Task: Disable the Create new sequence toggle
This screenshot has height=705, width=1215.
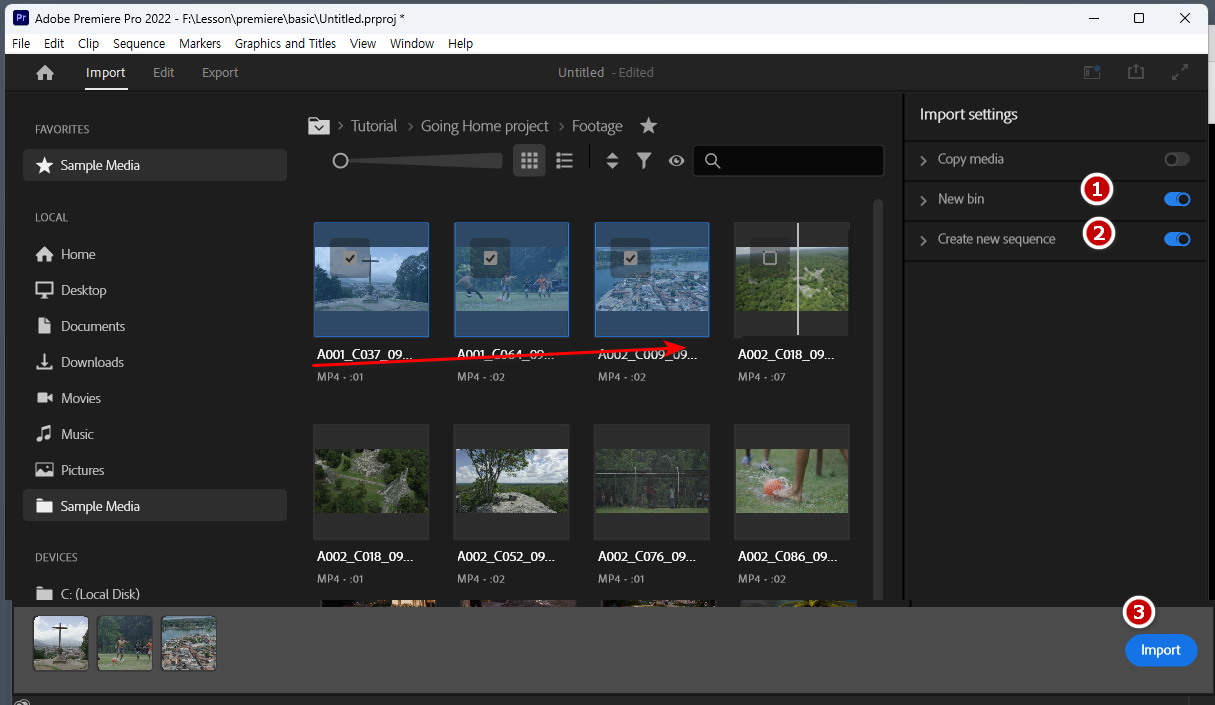Action: coord(1177,239)
